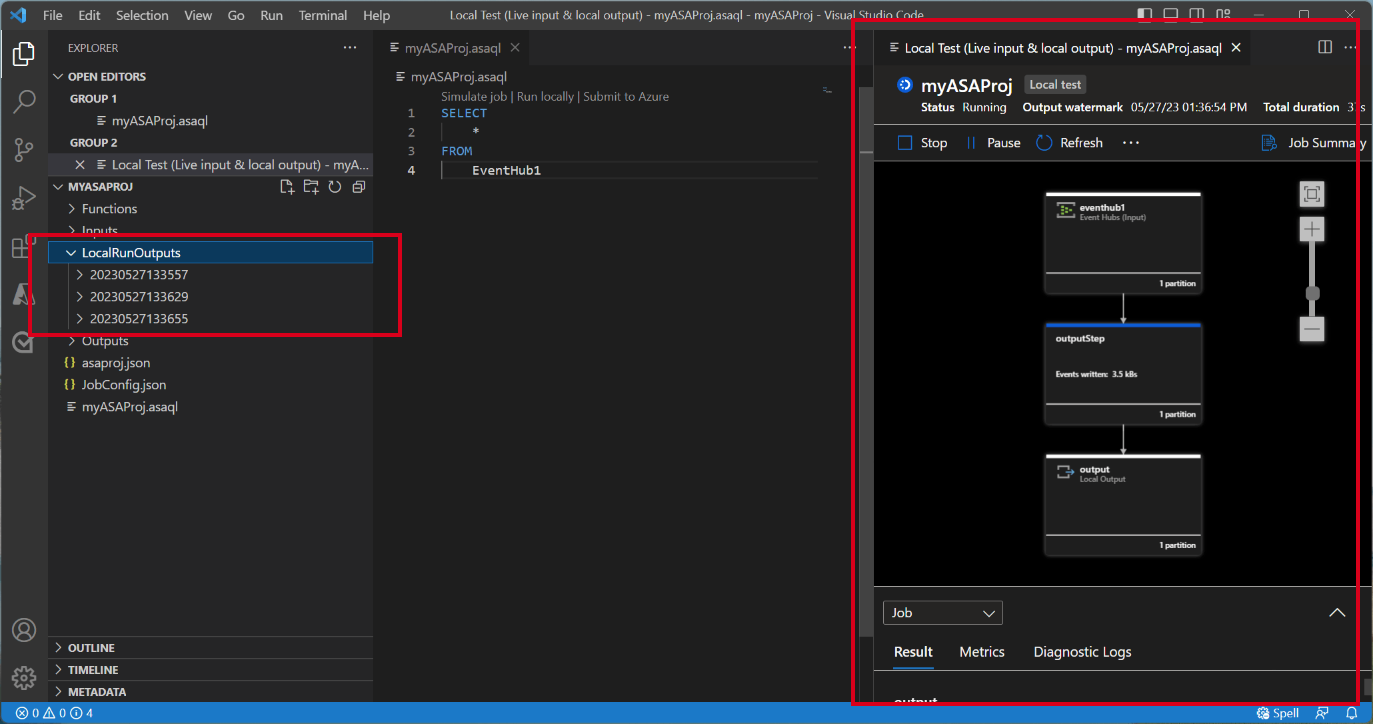This screenshot has width=1373, height=724.
Task: Switch to the Metrics tab
Action: coord(981,651)
